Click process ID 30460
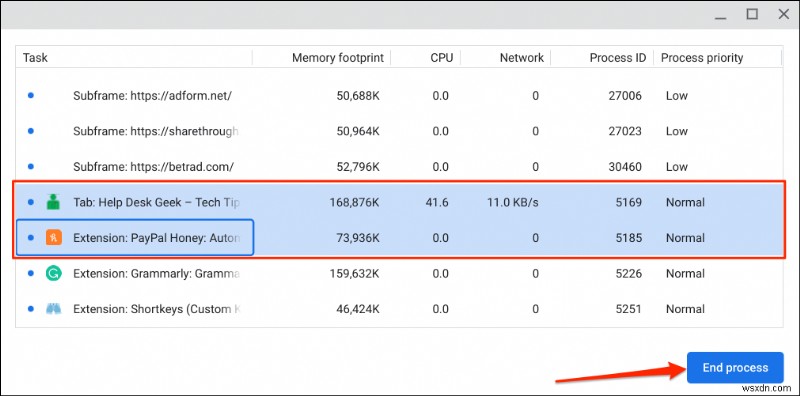This screenshot has width=800, height=396. pyautogui.click(x=625, y=167)
